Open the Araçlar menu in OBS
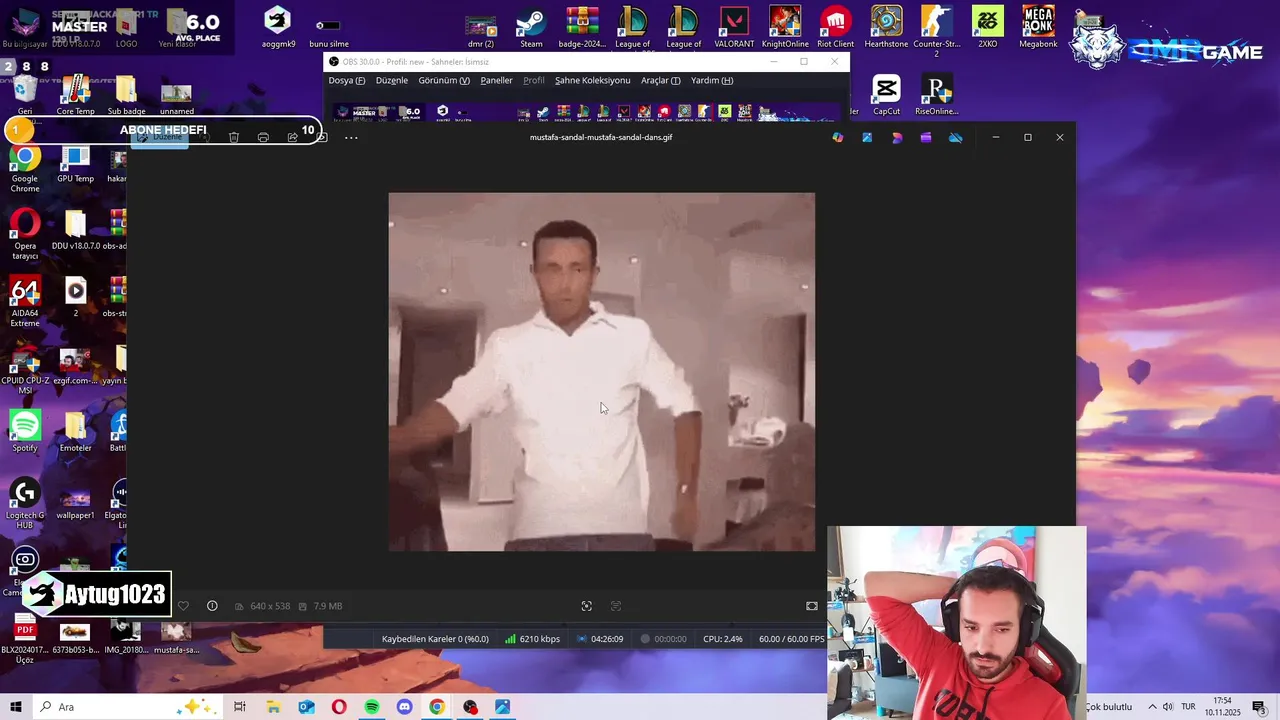Screen dimensions: 1280x720 [661, 80]
